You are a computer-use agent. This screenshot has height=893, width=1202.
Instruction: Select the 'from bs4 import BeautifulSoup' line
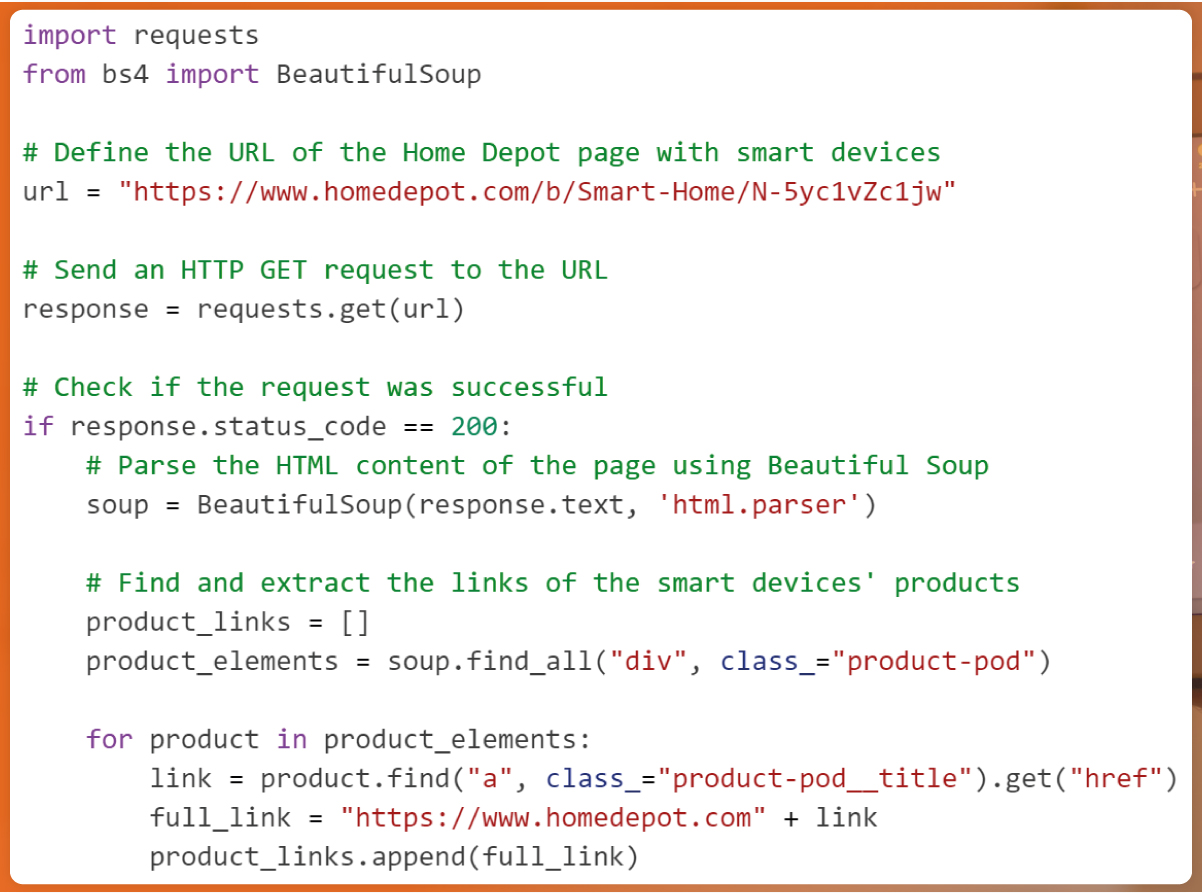click(252, 74)
